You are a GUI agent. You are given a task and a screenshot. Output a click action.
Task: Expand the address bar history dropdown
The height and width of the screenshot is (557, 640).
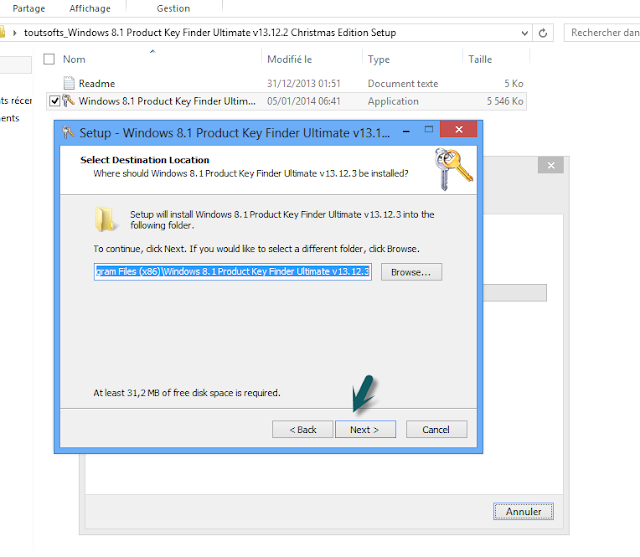(524, 33)
